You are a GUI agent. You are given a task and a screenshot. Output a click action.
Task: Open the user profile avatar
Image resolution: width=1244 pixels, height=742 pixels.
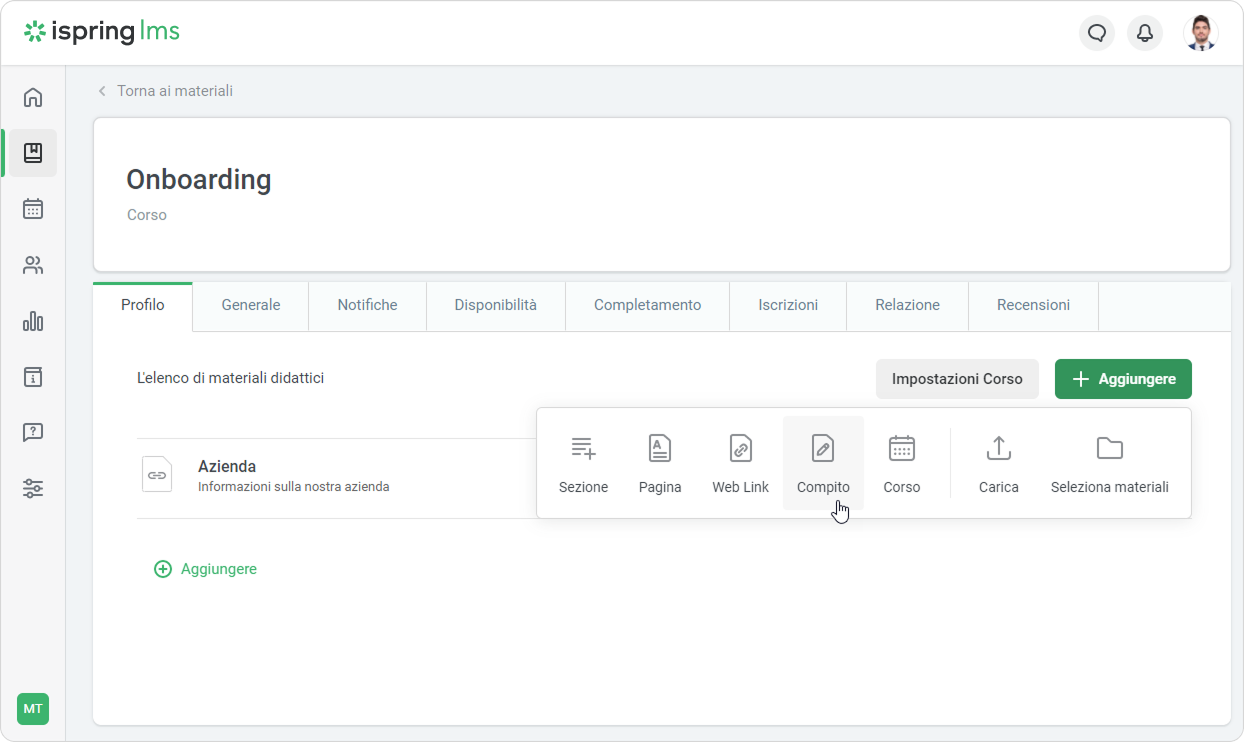(1200, 33)
